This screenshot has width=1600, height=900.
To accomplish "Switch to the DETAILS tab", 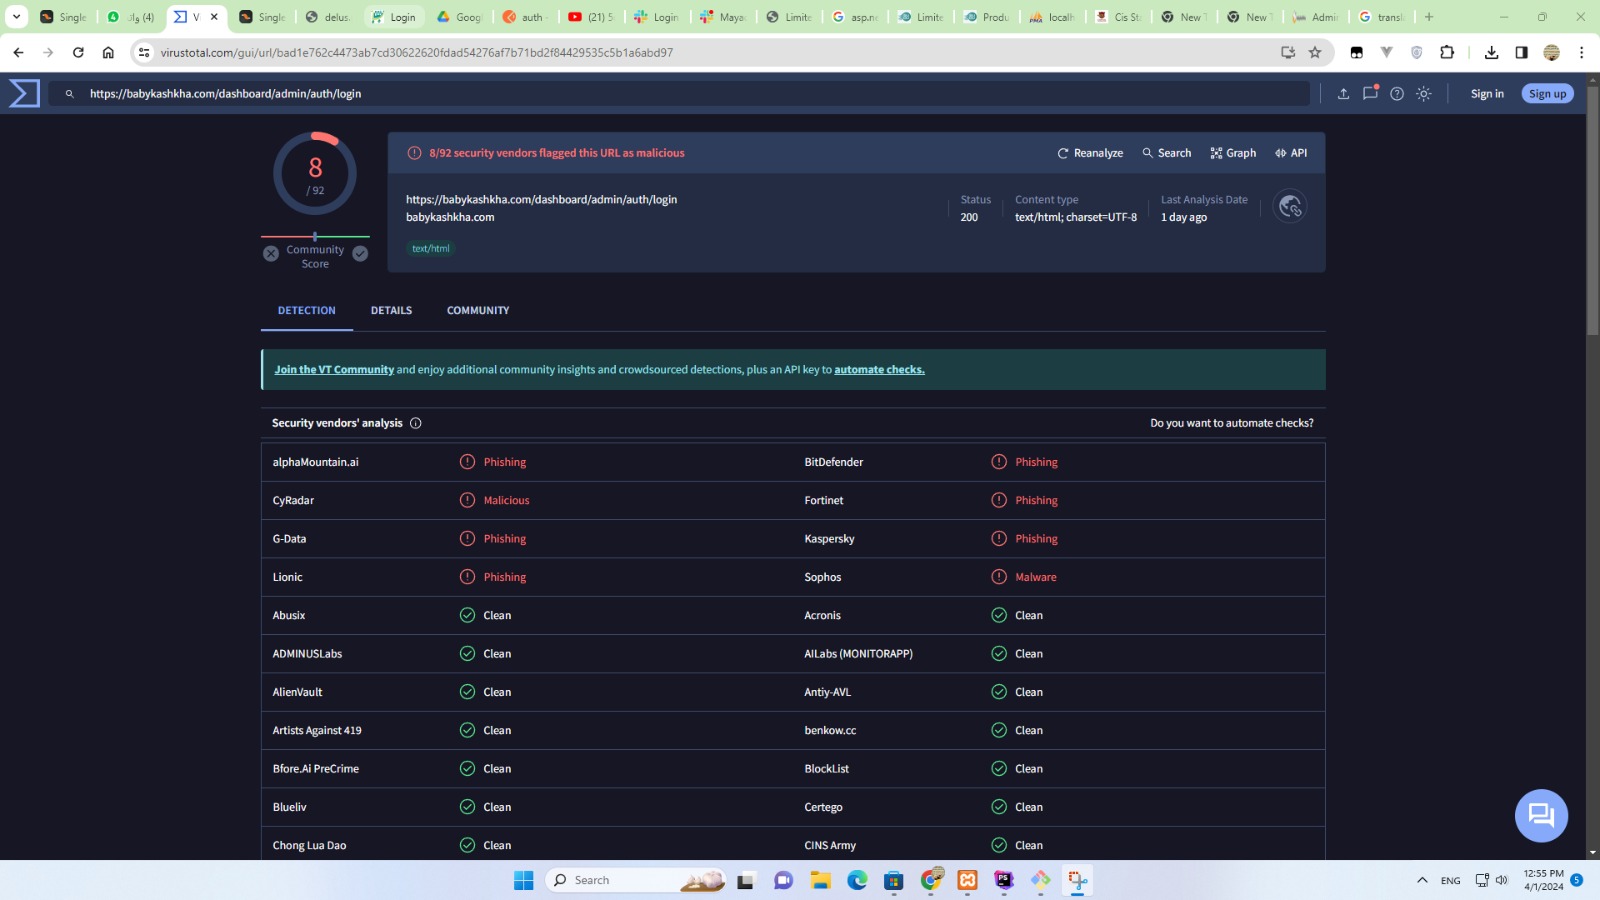I will pos(391,311).
